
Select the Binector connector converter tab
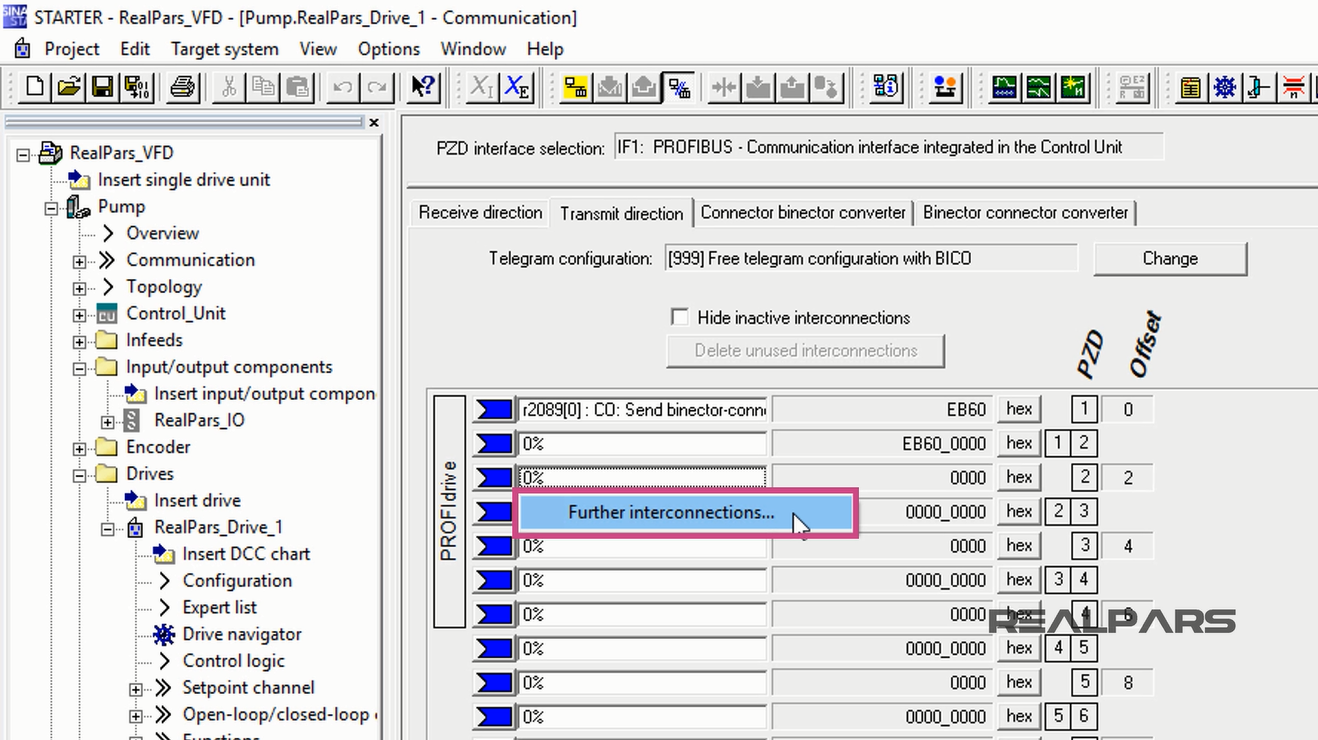point(1026,212)
